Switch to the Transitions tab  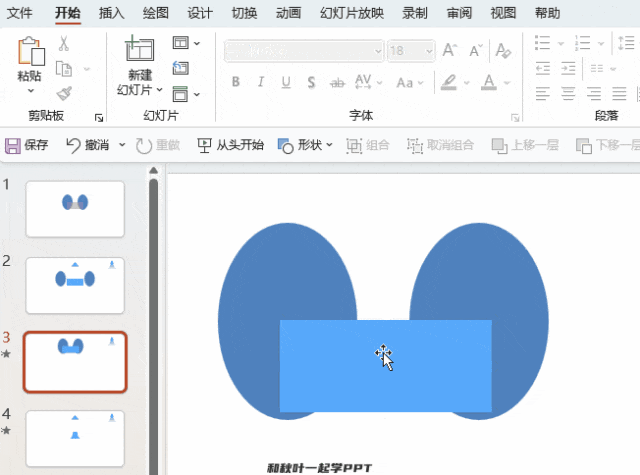pyautogui.click(x=244, y=13)
